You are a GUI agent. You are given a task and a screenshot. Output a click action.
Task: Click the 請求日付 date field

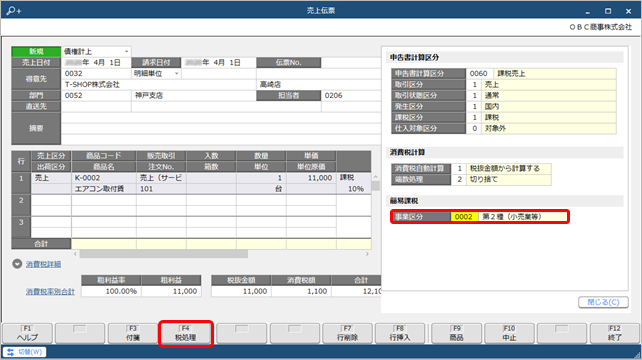[x=218, y=63]
